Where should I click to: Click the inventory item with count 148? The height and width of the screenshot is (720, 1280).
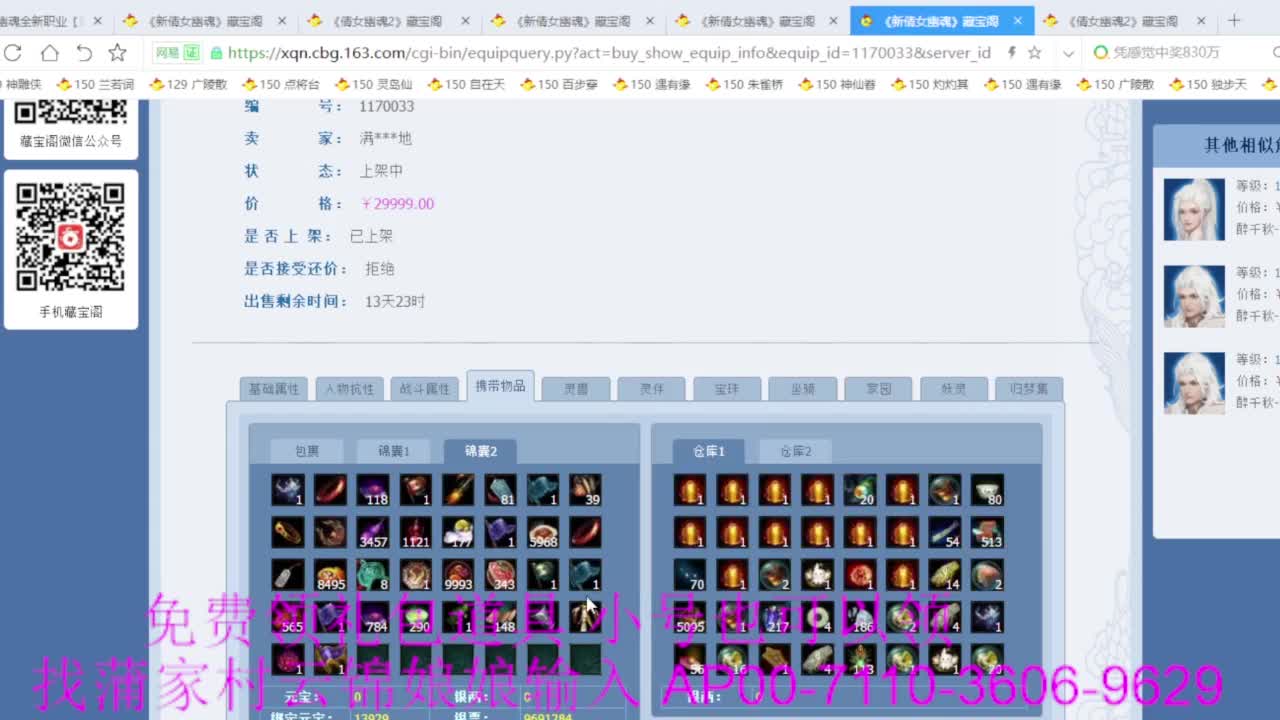501,617
